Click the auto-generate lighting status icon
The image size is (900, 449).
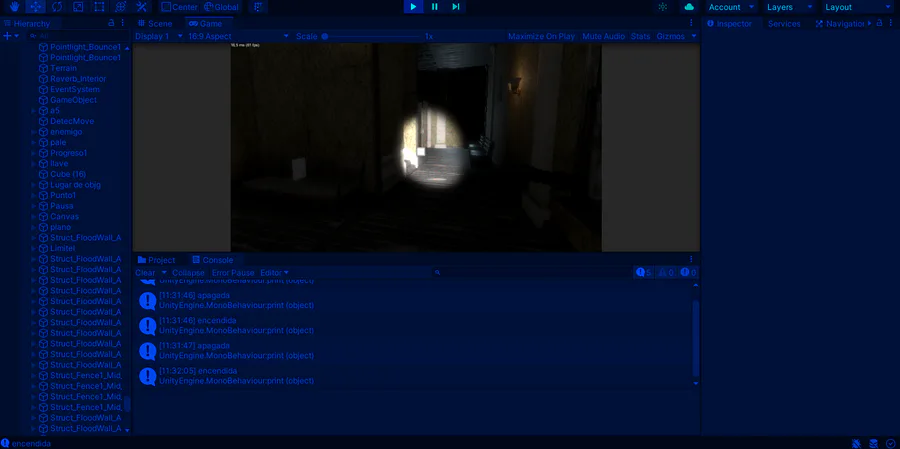(x=856, y=443)
